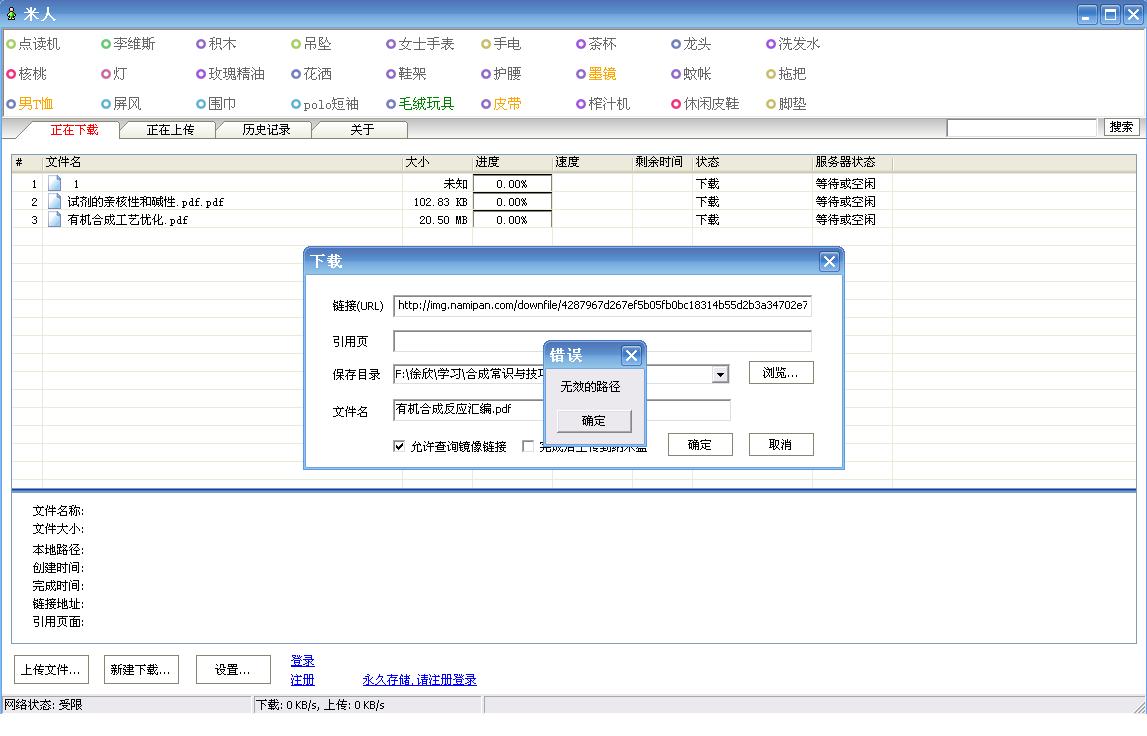1147x736 pixels.
Task: Click the 0.00% progress bar of 试剂的亲核性和碱性.pdf.pdf
Action: pyautogui.click(x=512, y=202)
